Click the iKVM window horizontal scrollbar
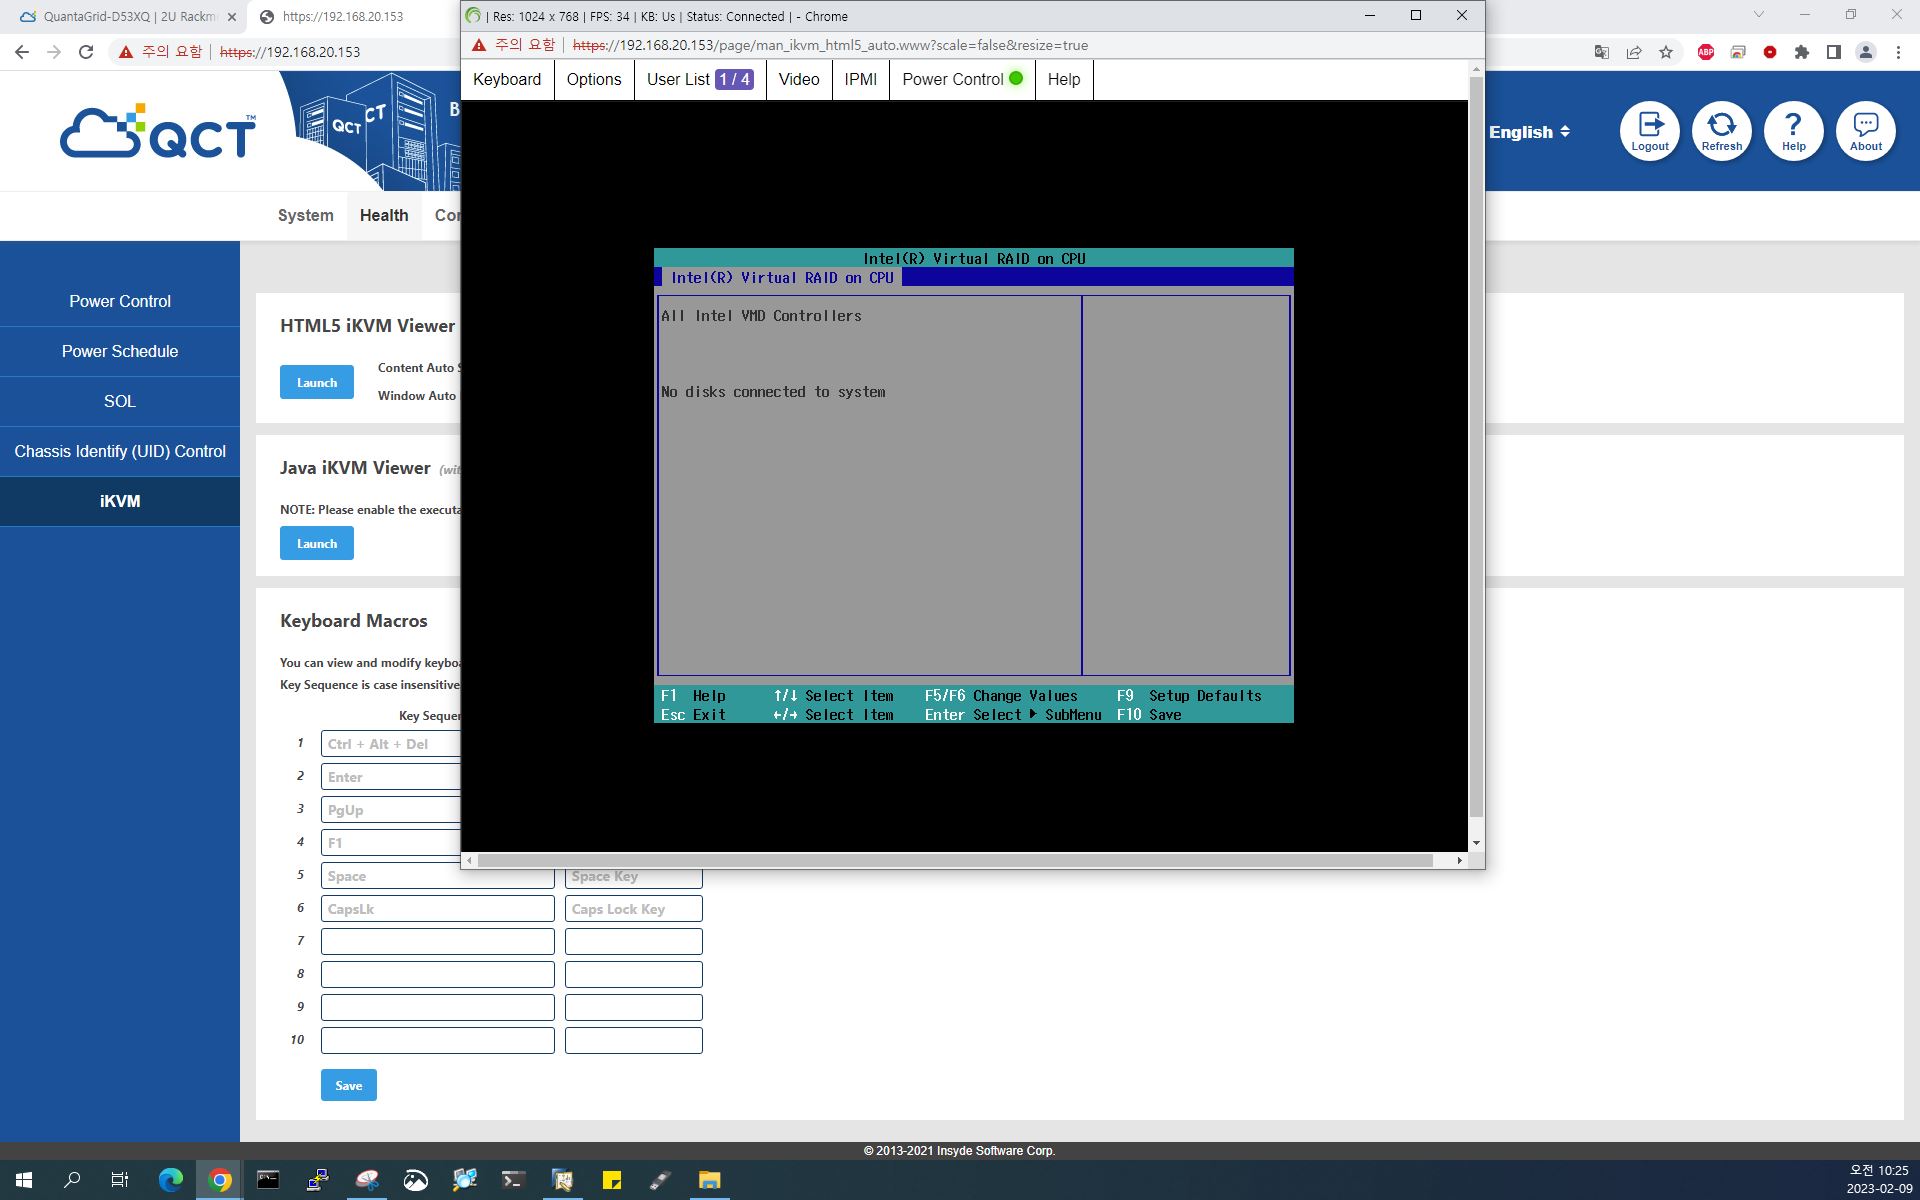Image resolution: width=1920 pixels, height=1200 pixels. coord(955,860)
